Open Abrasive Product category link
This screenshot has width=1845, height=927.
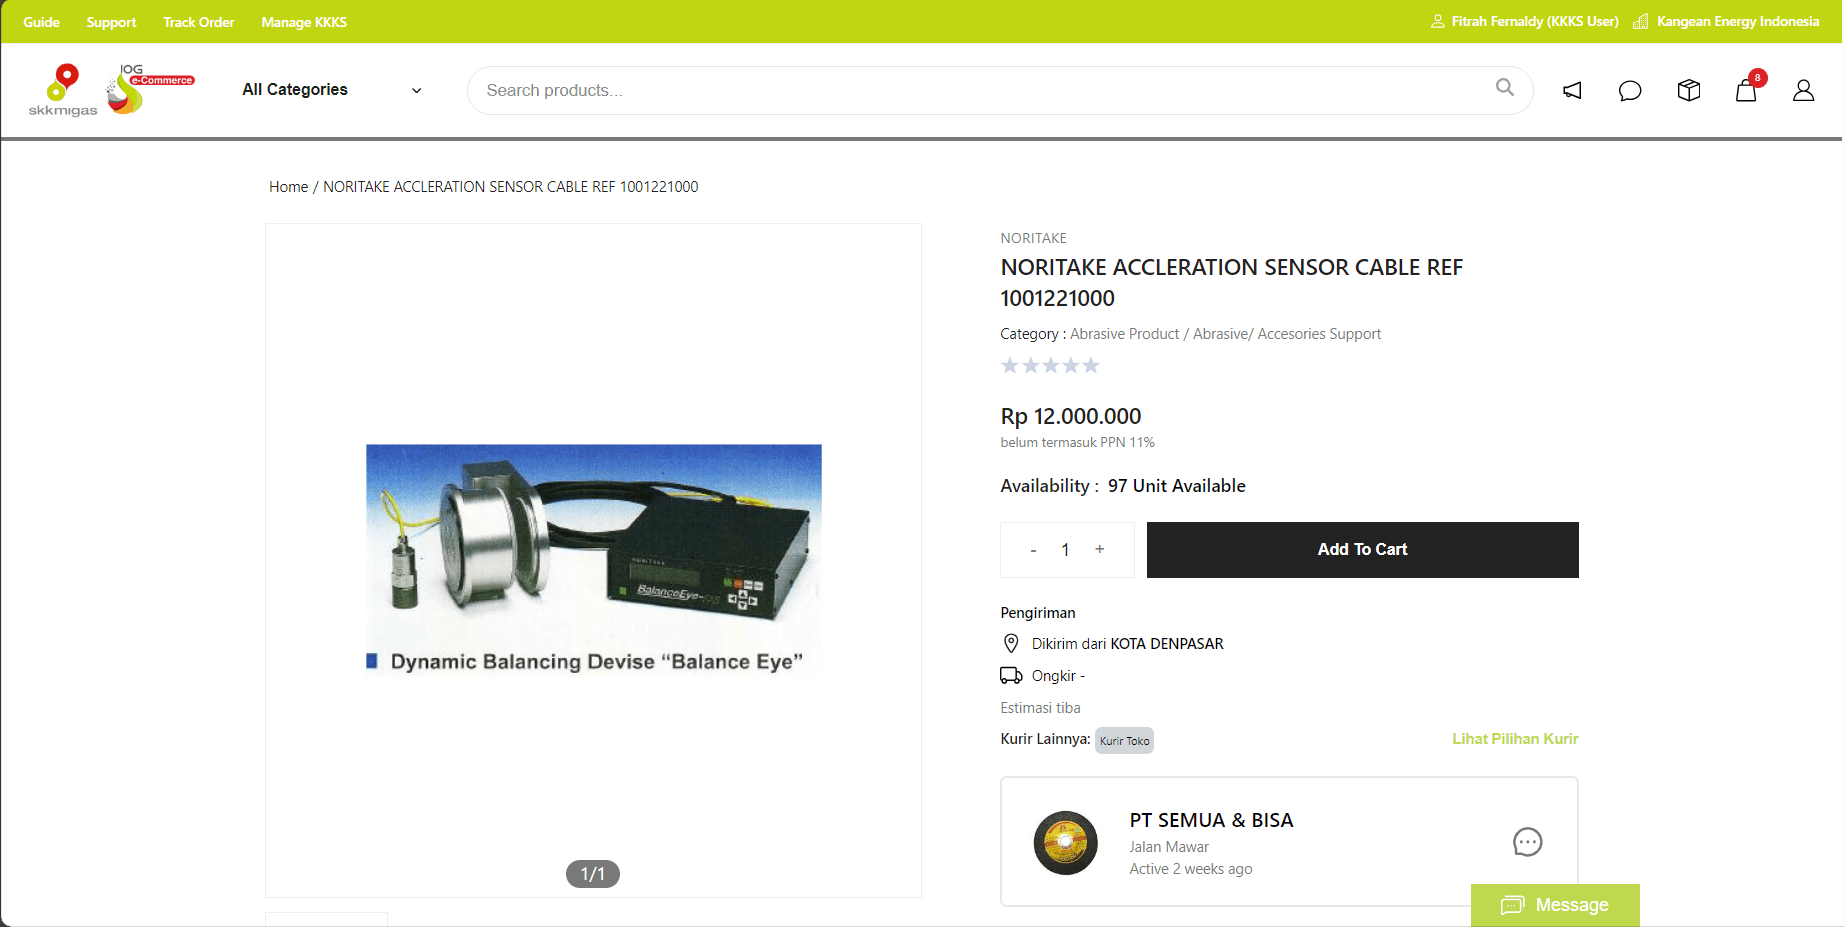point(1125,334)
